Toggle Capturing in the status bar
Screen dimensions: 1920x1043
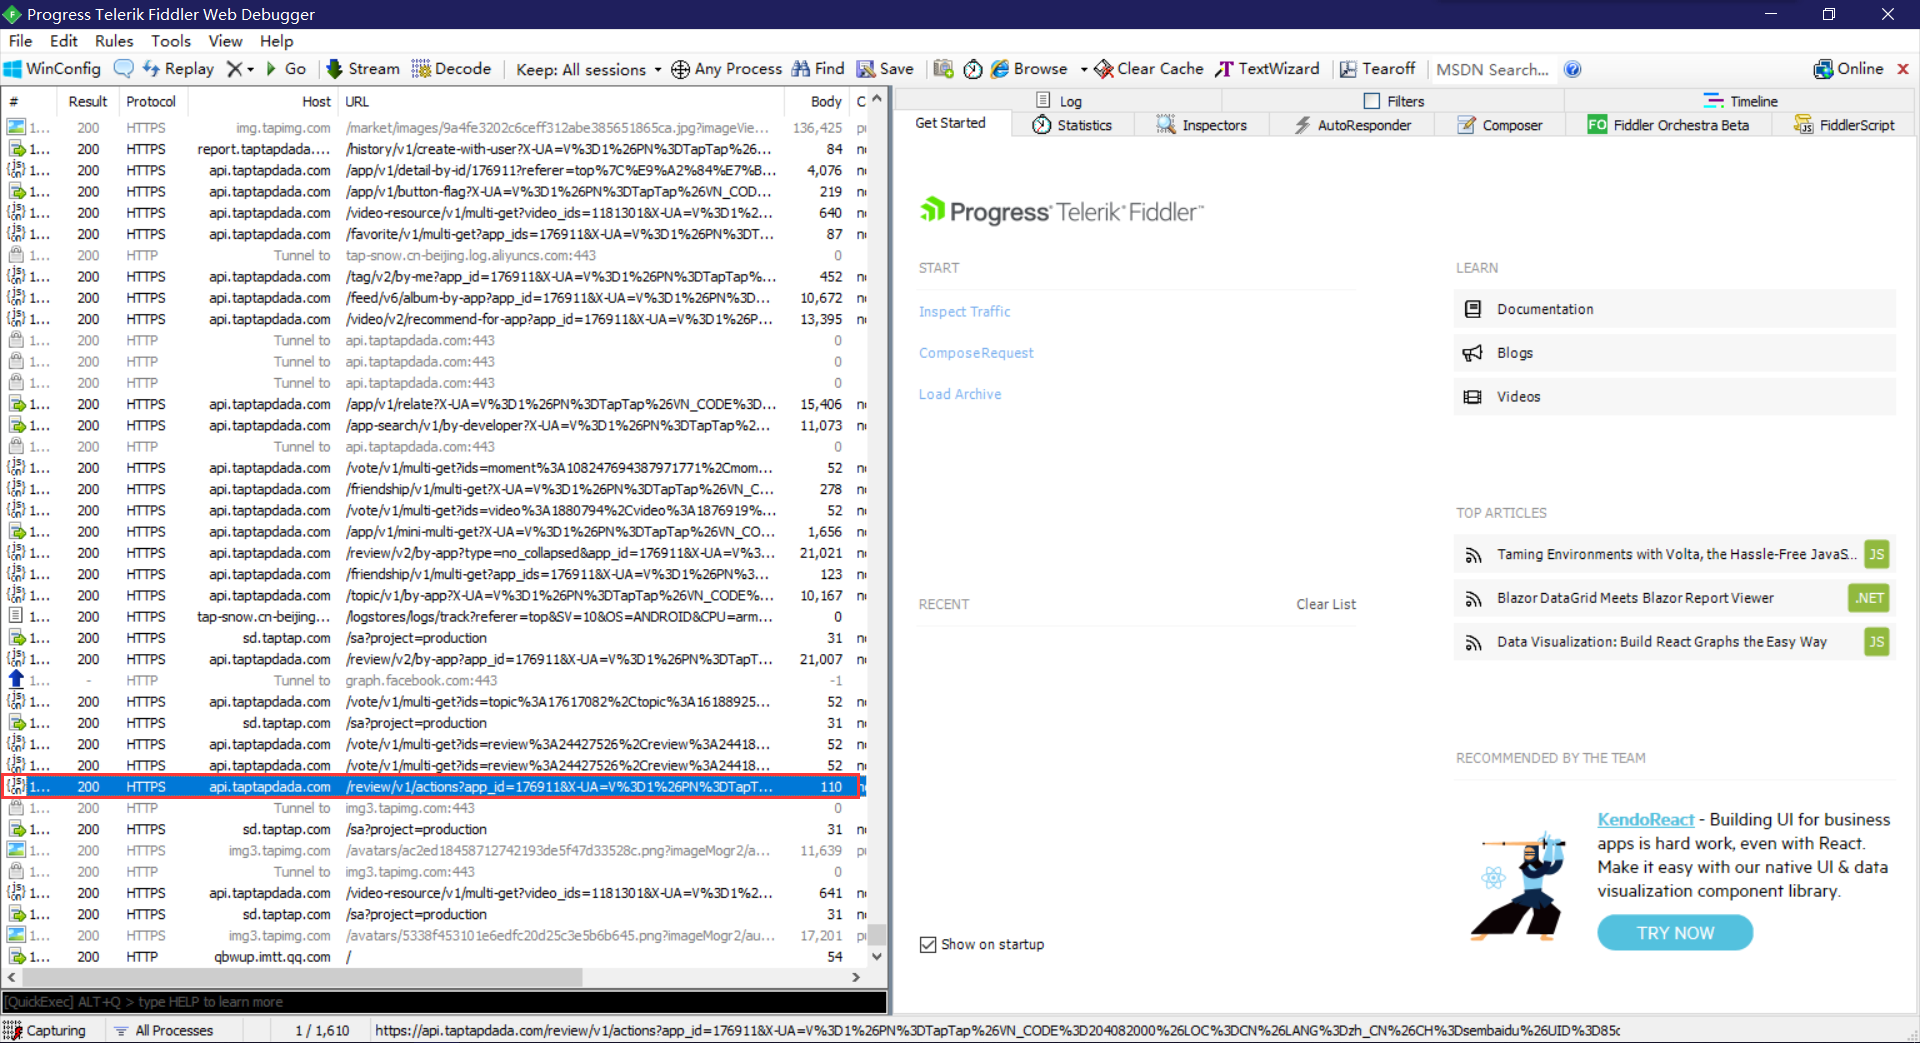tap(45, 1030)
